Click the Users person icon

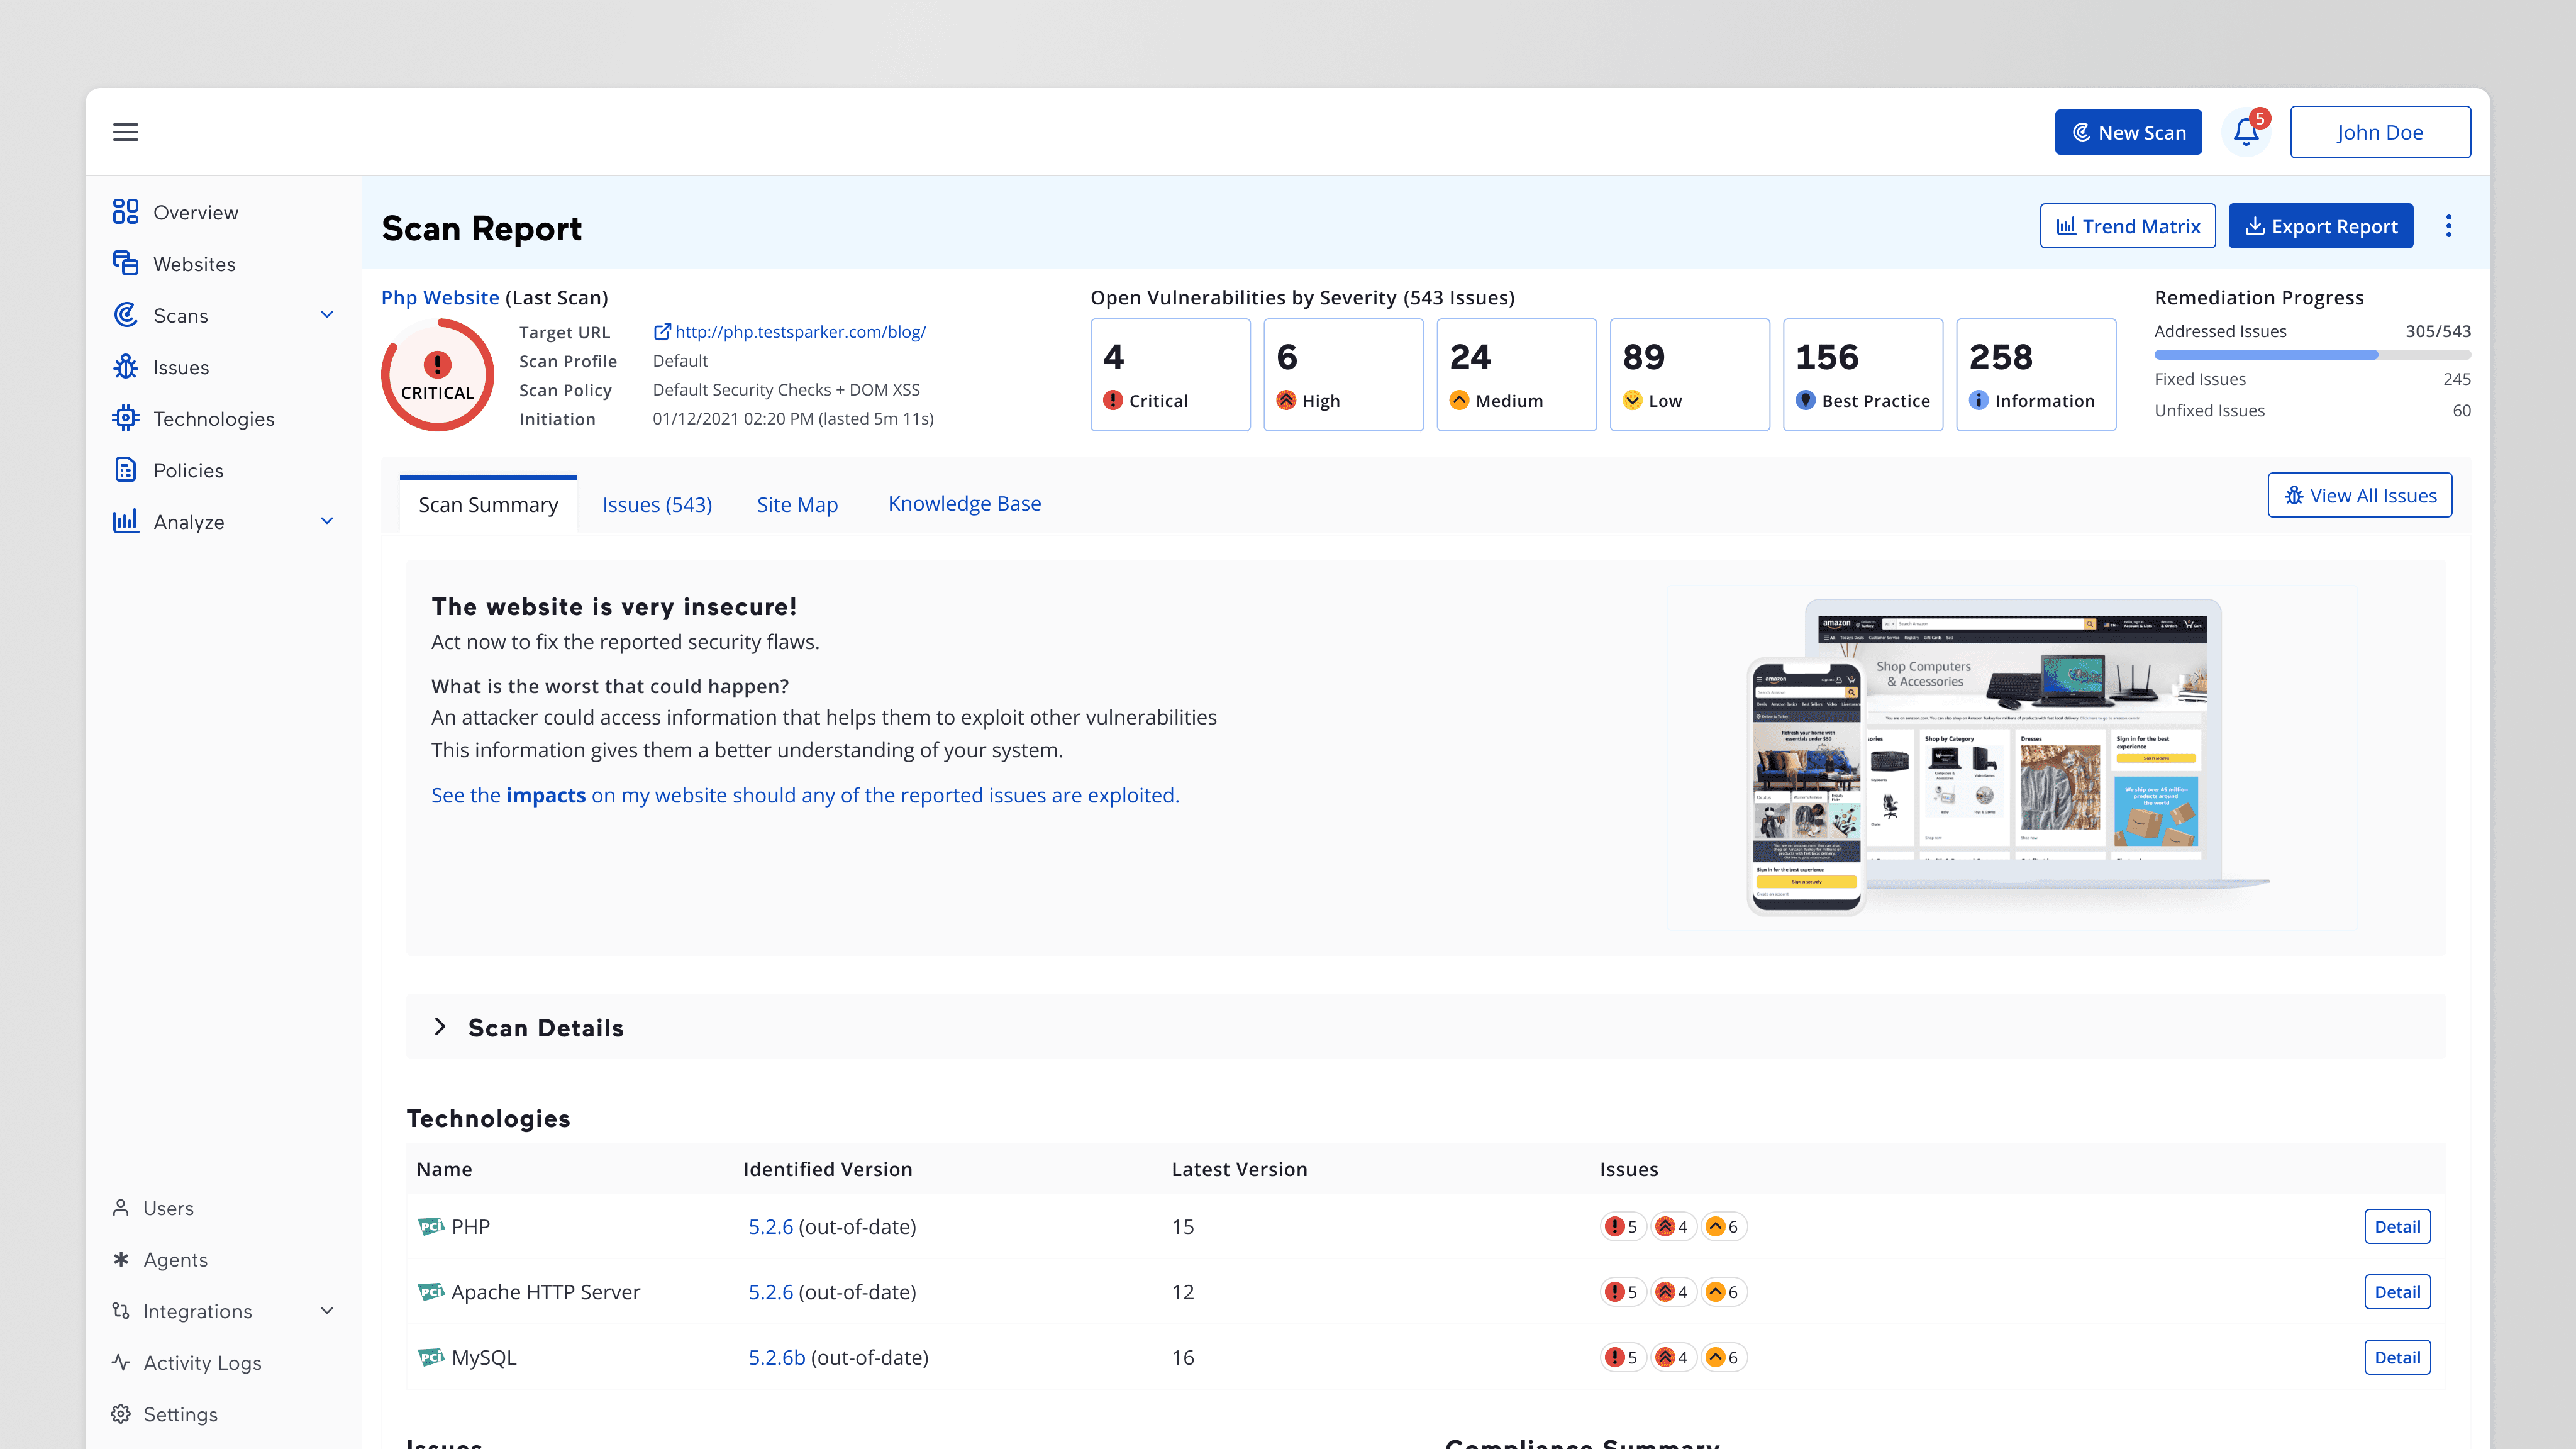pyautogui.click(x=121, y=1208)
